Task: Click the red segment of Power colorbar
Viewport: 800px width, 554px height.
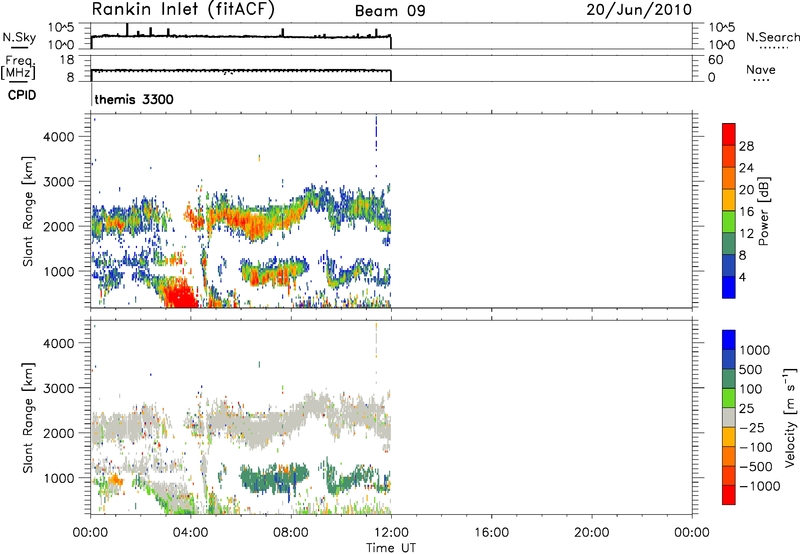Action: coord(729,134)
